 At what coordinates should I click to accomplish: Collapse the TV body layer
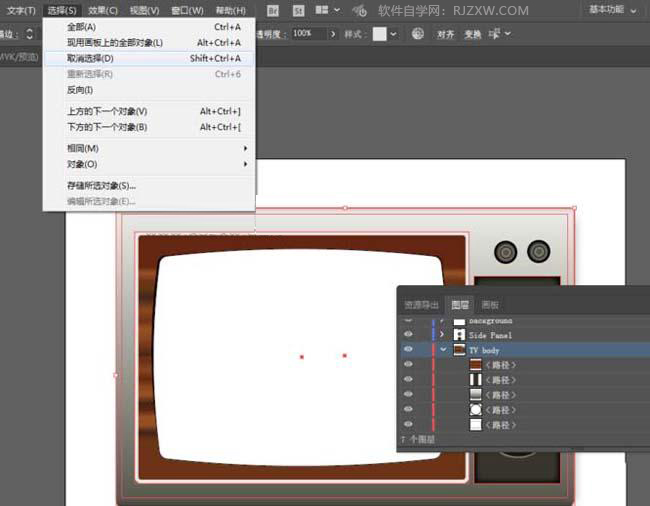point(443,350)
